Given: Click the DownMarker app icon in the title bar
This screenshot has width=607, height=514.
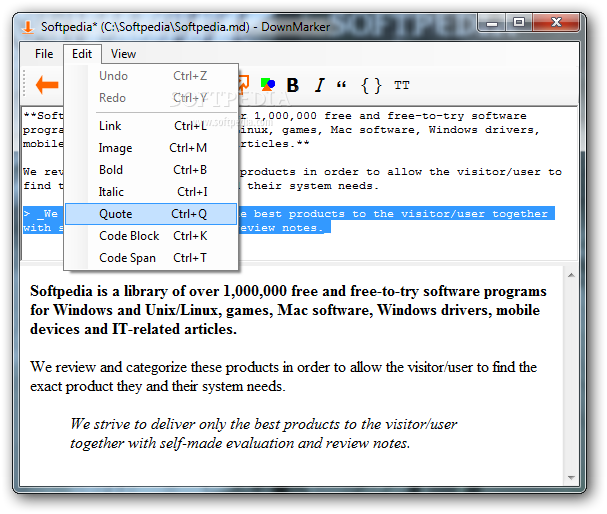Looking at the screenshot, I should pyautogui.click(x=27, y=27).
